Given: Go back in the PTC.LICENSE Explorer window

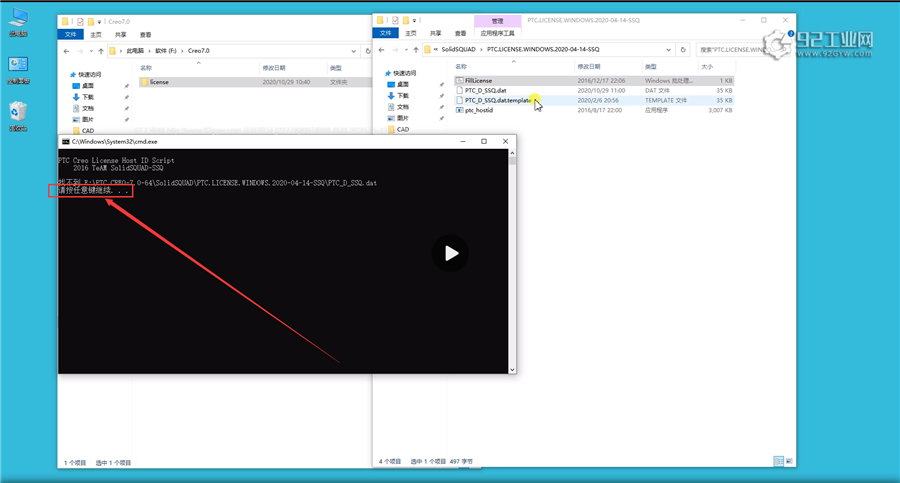Looking at the screenshot, I should (x=382, y=50).
